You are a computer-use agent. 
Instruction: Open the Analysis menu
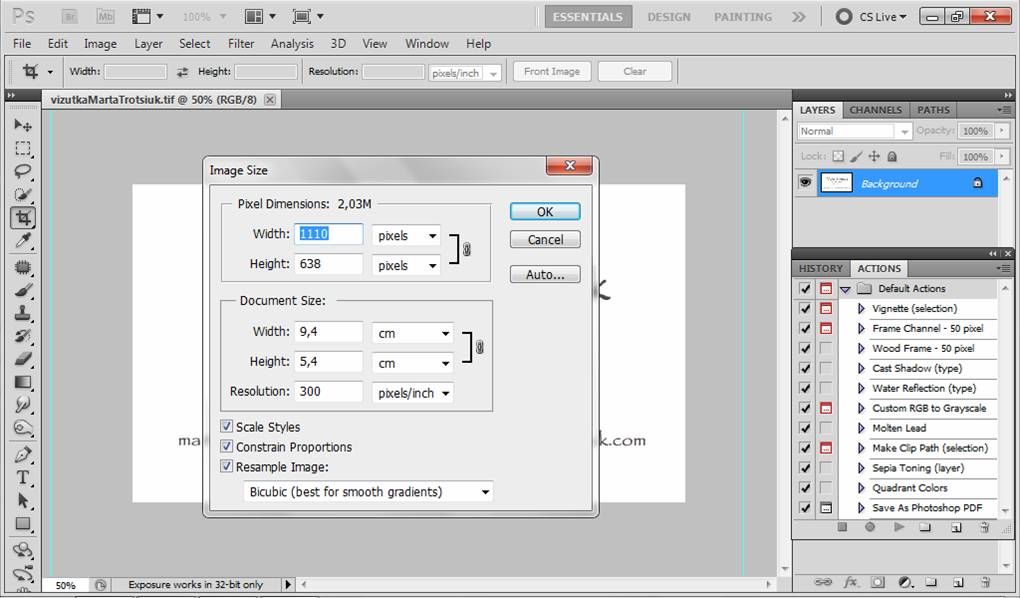click(x=292, y=44)
